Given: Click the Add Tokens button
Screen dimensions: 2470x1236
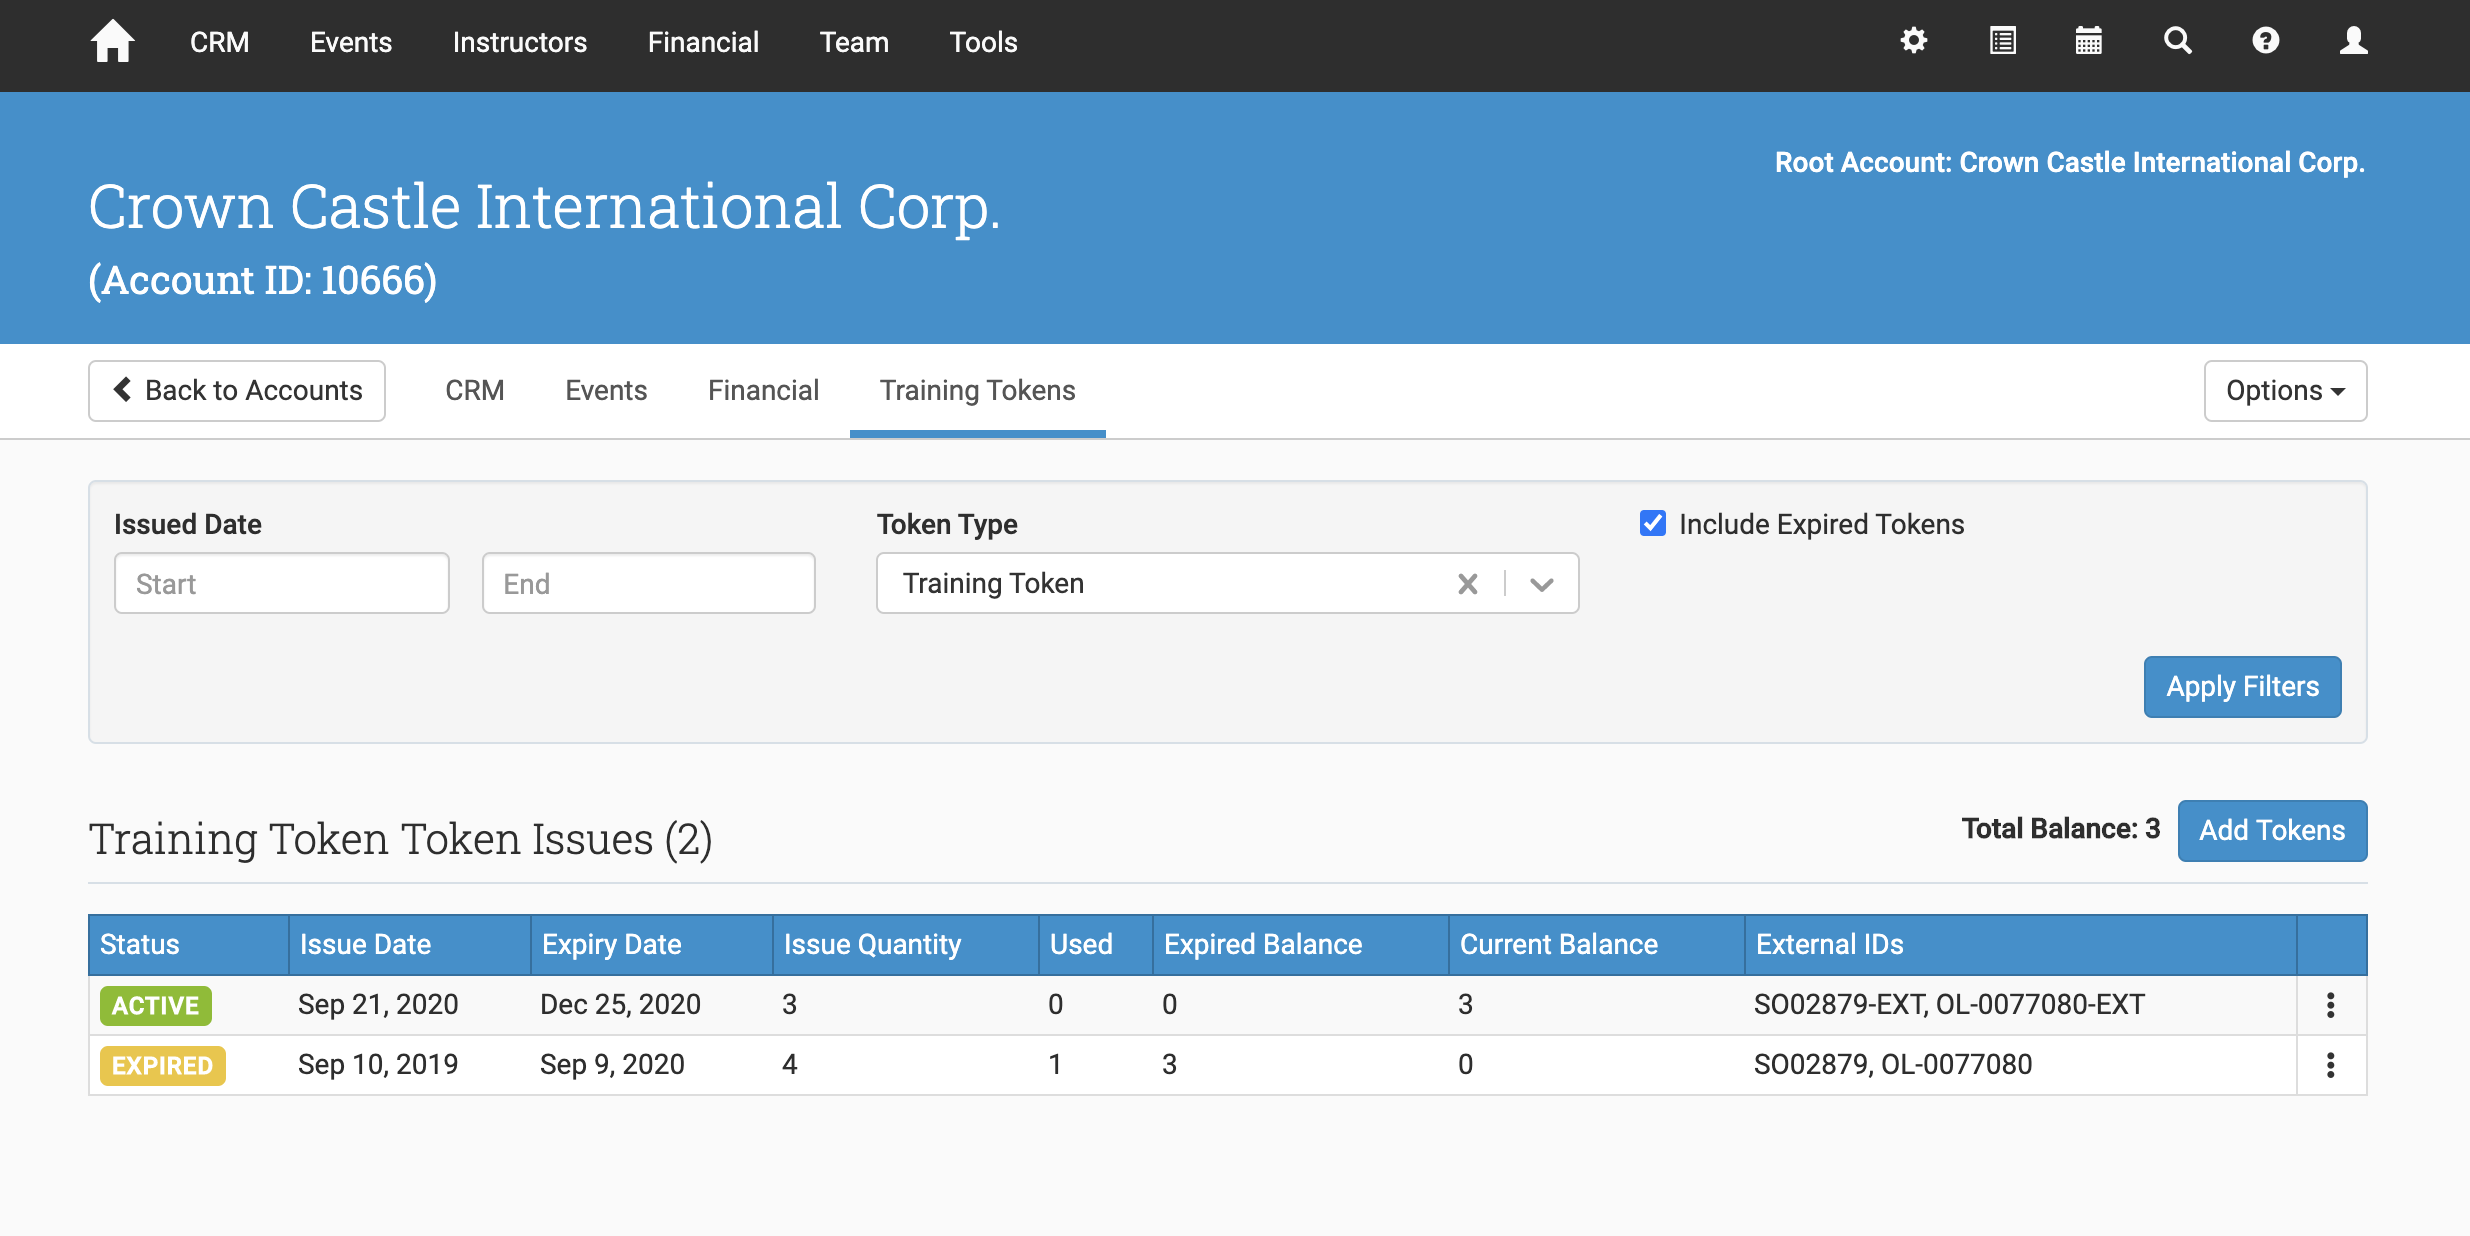Looking at the screenshot, I should point(2272,831).
